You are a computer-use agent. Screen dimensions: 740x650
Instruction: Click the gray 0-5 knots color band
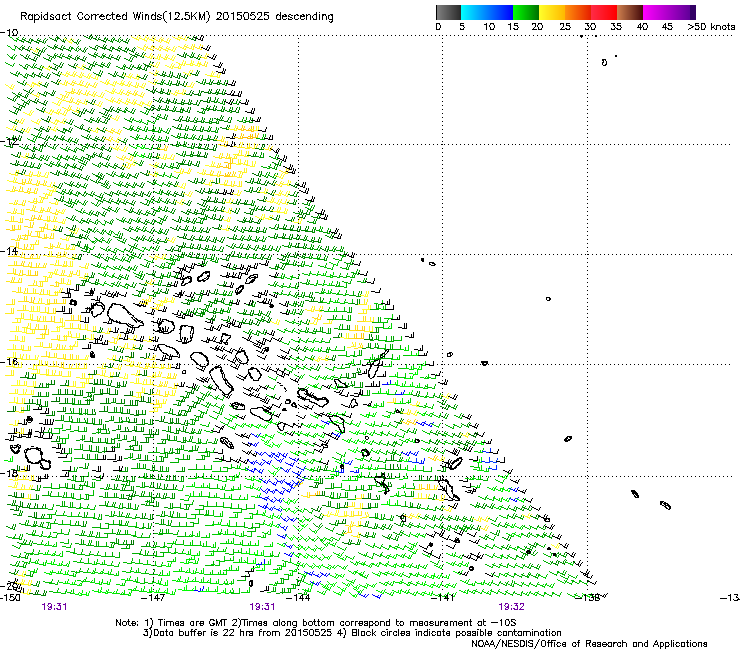[x=448, y=12]
